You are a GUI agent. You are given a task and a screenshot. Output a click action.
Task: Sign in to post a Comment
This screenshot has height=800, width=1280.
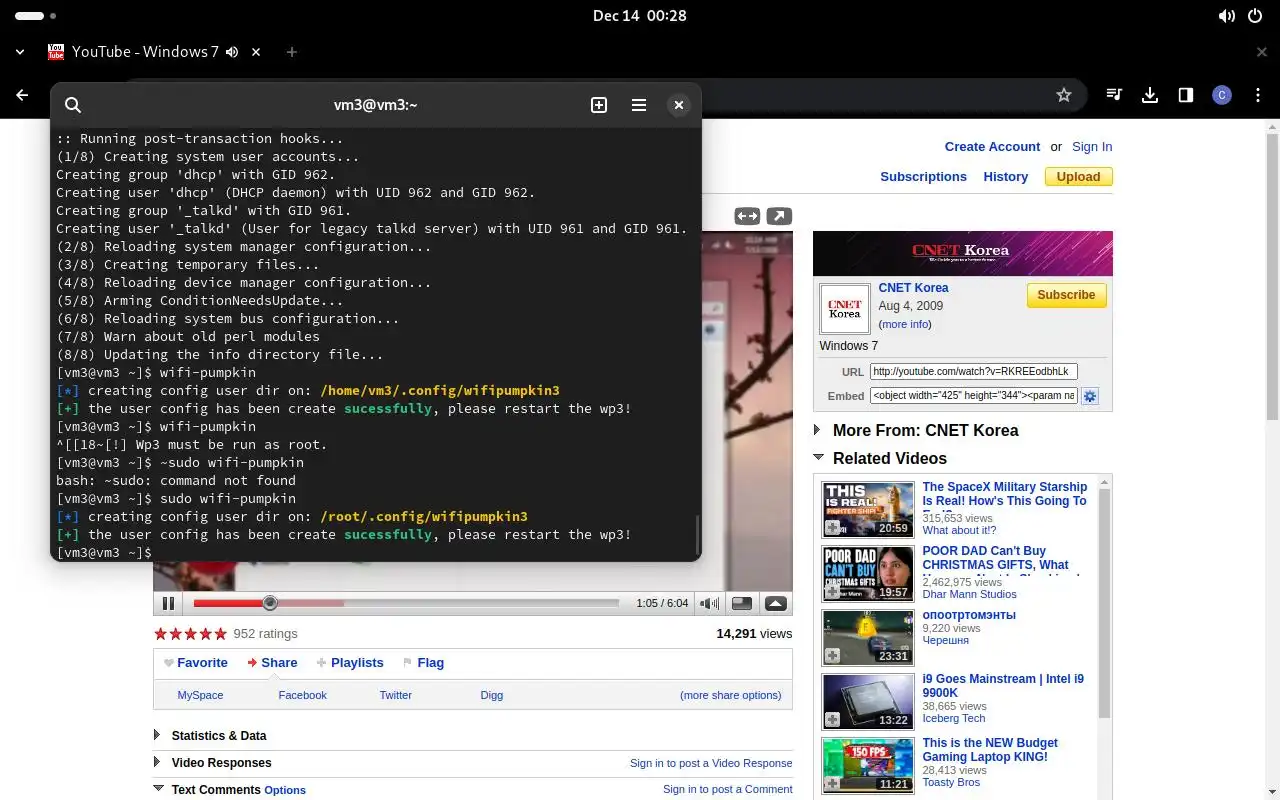point(727,789)
